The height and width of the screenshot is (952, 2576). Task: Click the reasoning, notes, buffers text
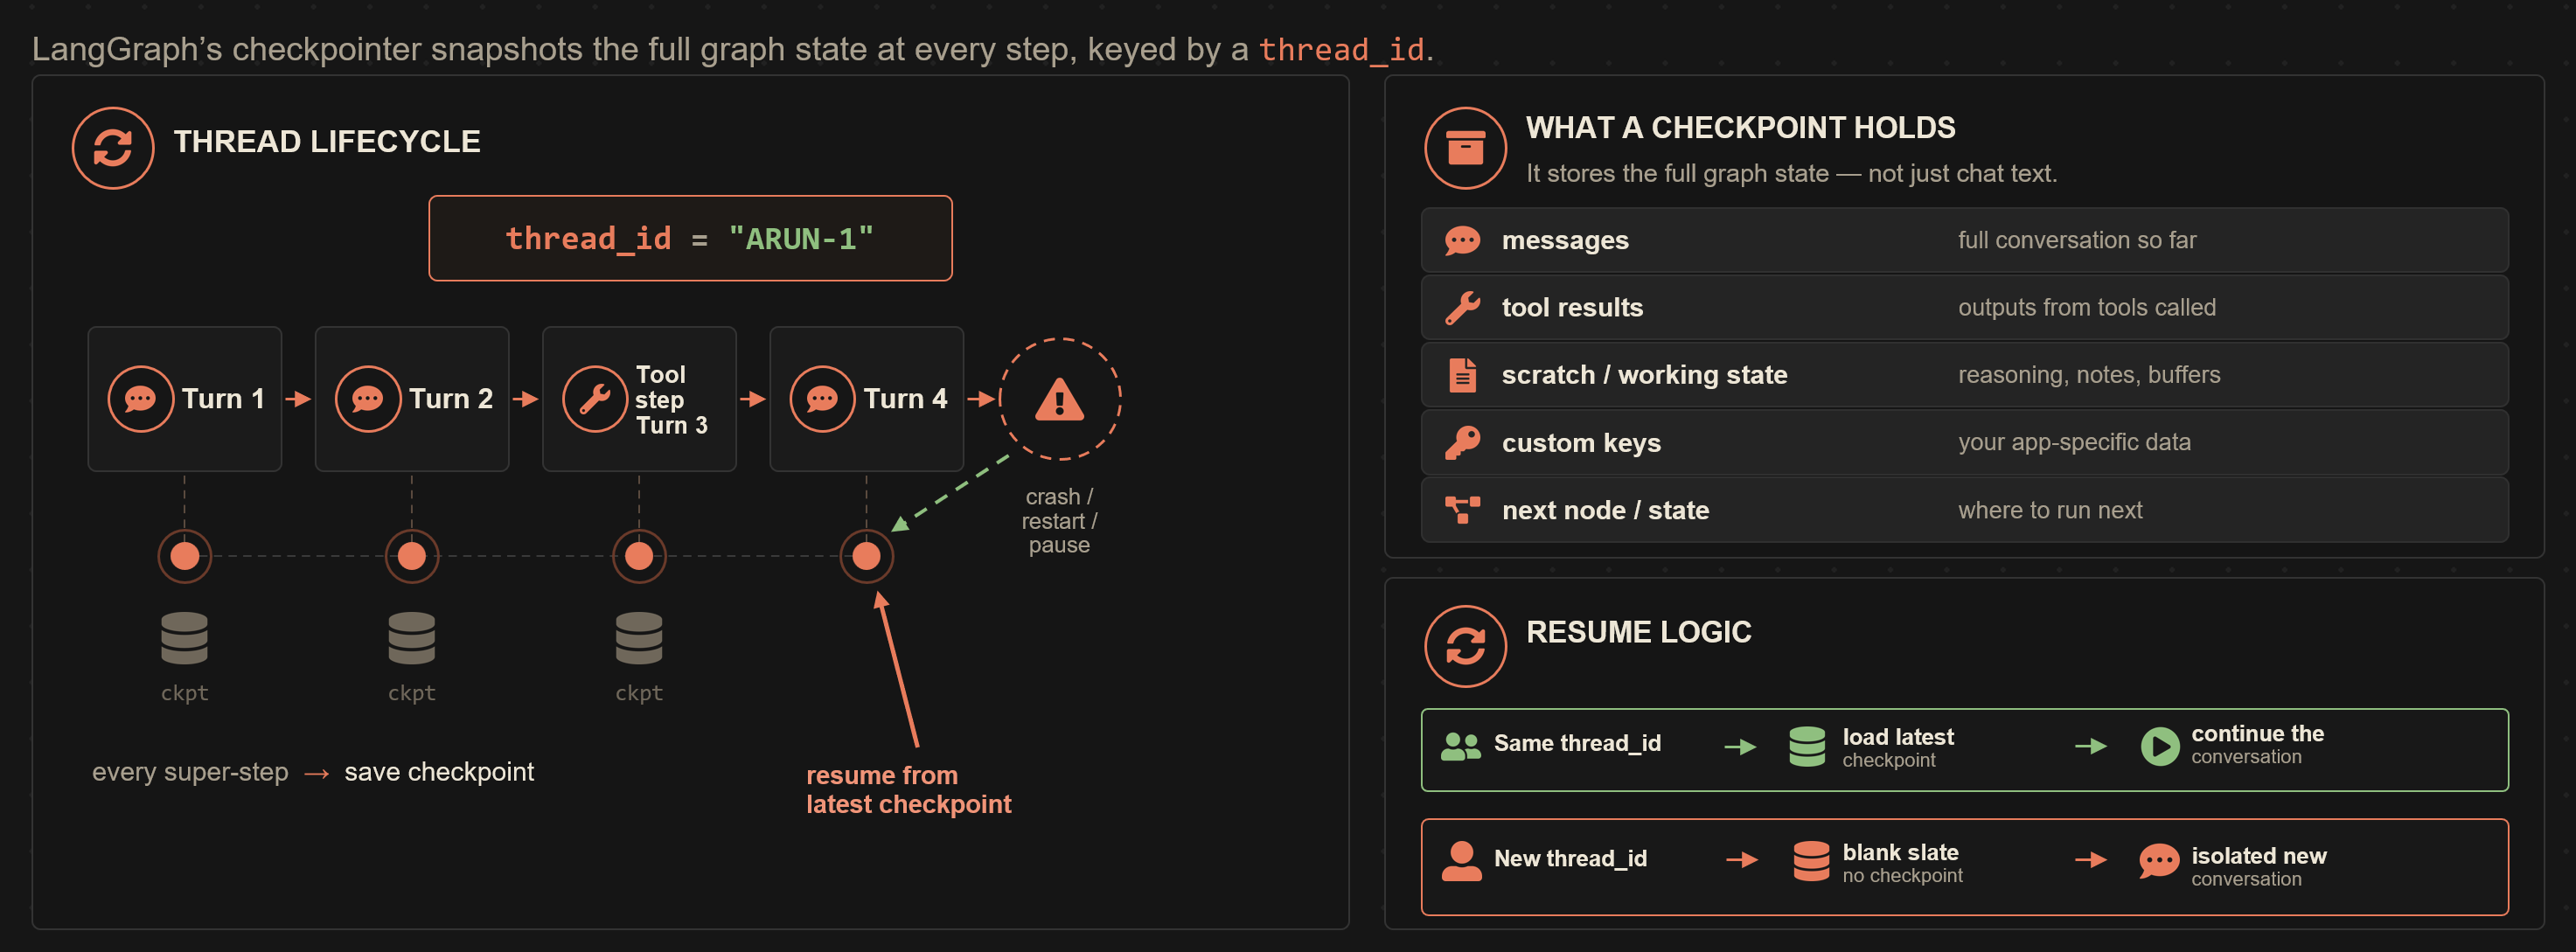point(2089,375)
